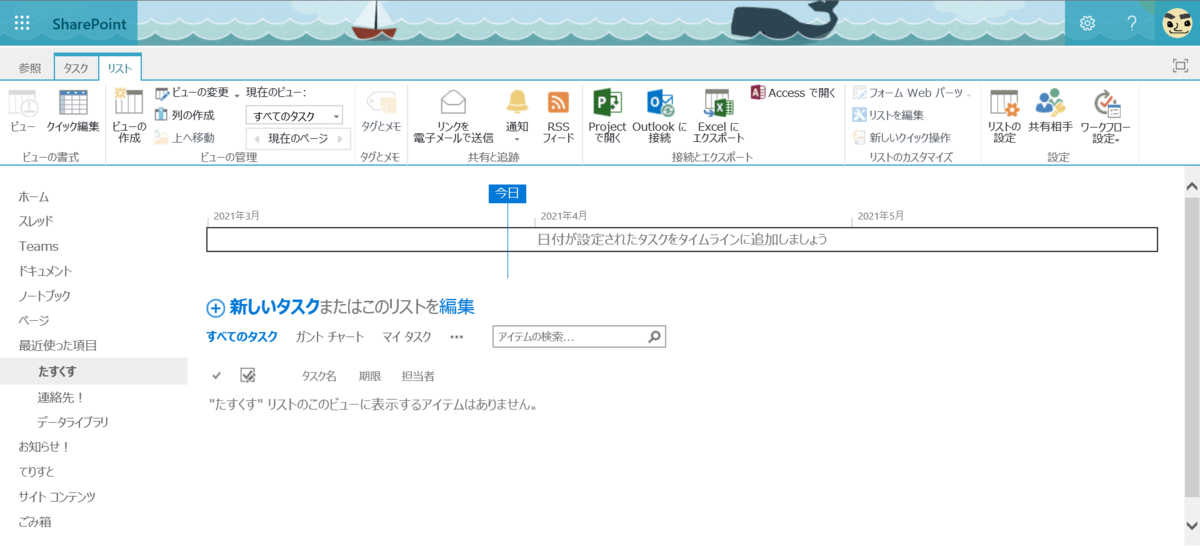Open ドキュメント in left navigation
This screenshot has width=1200, height=546.
coord(45,271)
